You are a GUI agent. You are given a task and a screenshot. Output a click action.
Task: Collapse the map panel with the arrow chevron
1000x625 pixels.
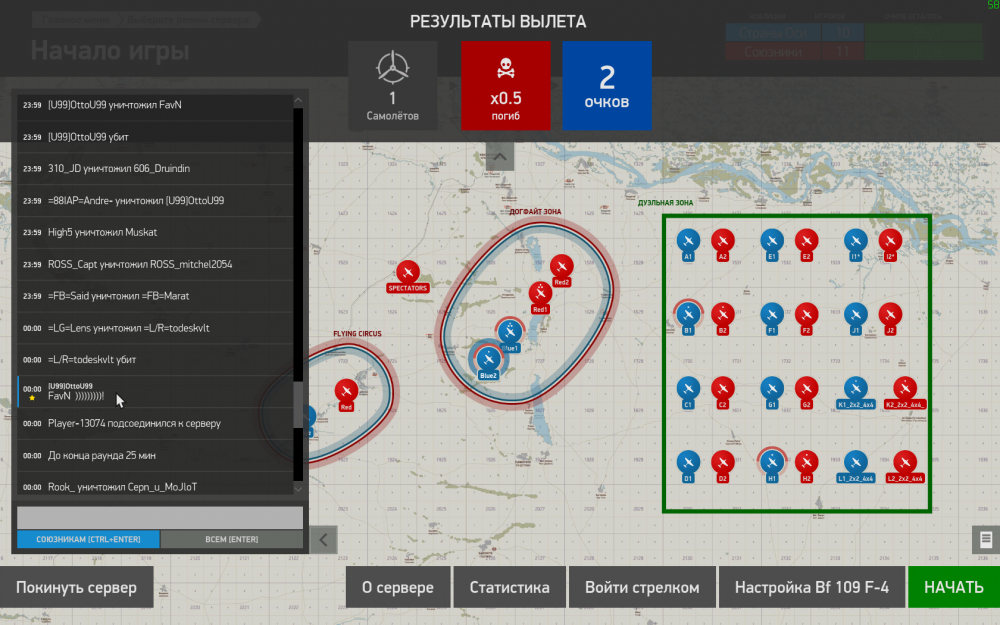point(499,155)
